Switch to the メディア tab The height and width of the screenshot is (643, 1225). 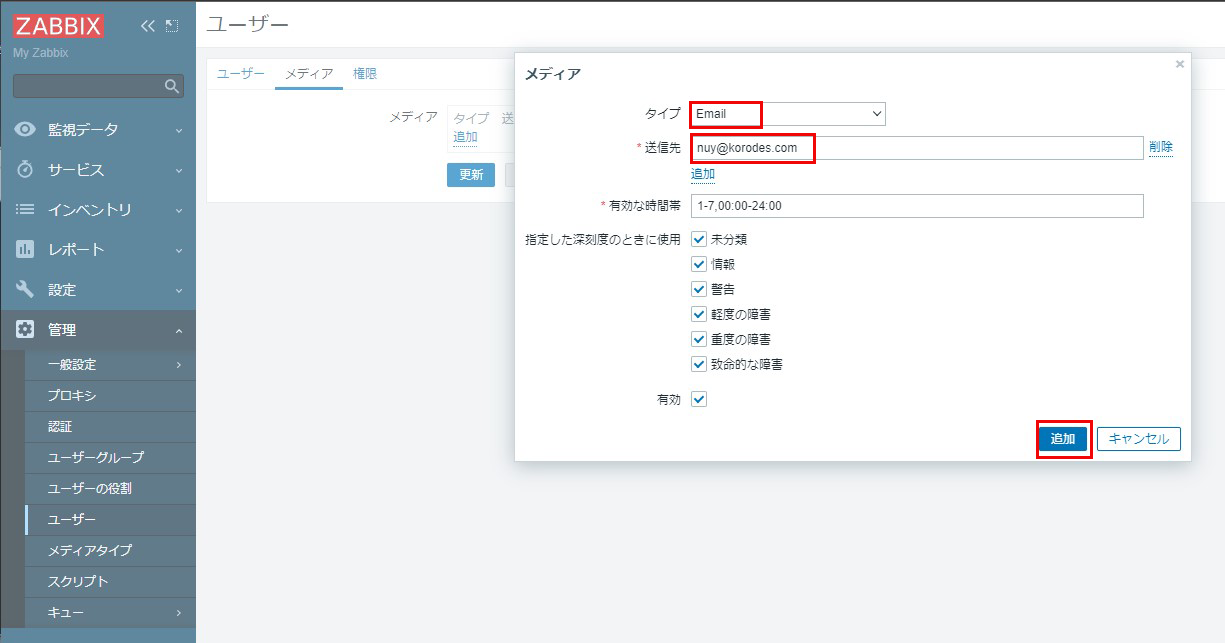pos(309,74)
